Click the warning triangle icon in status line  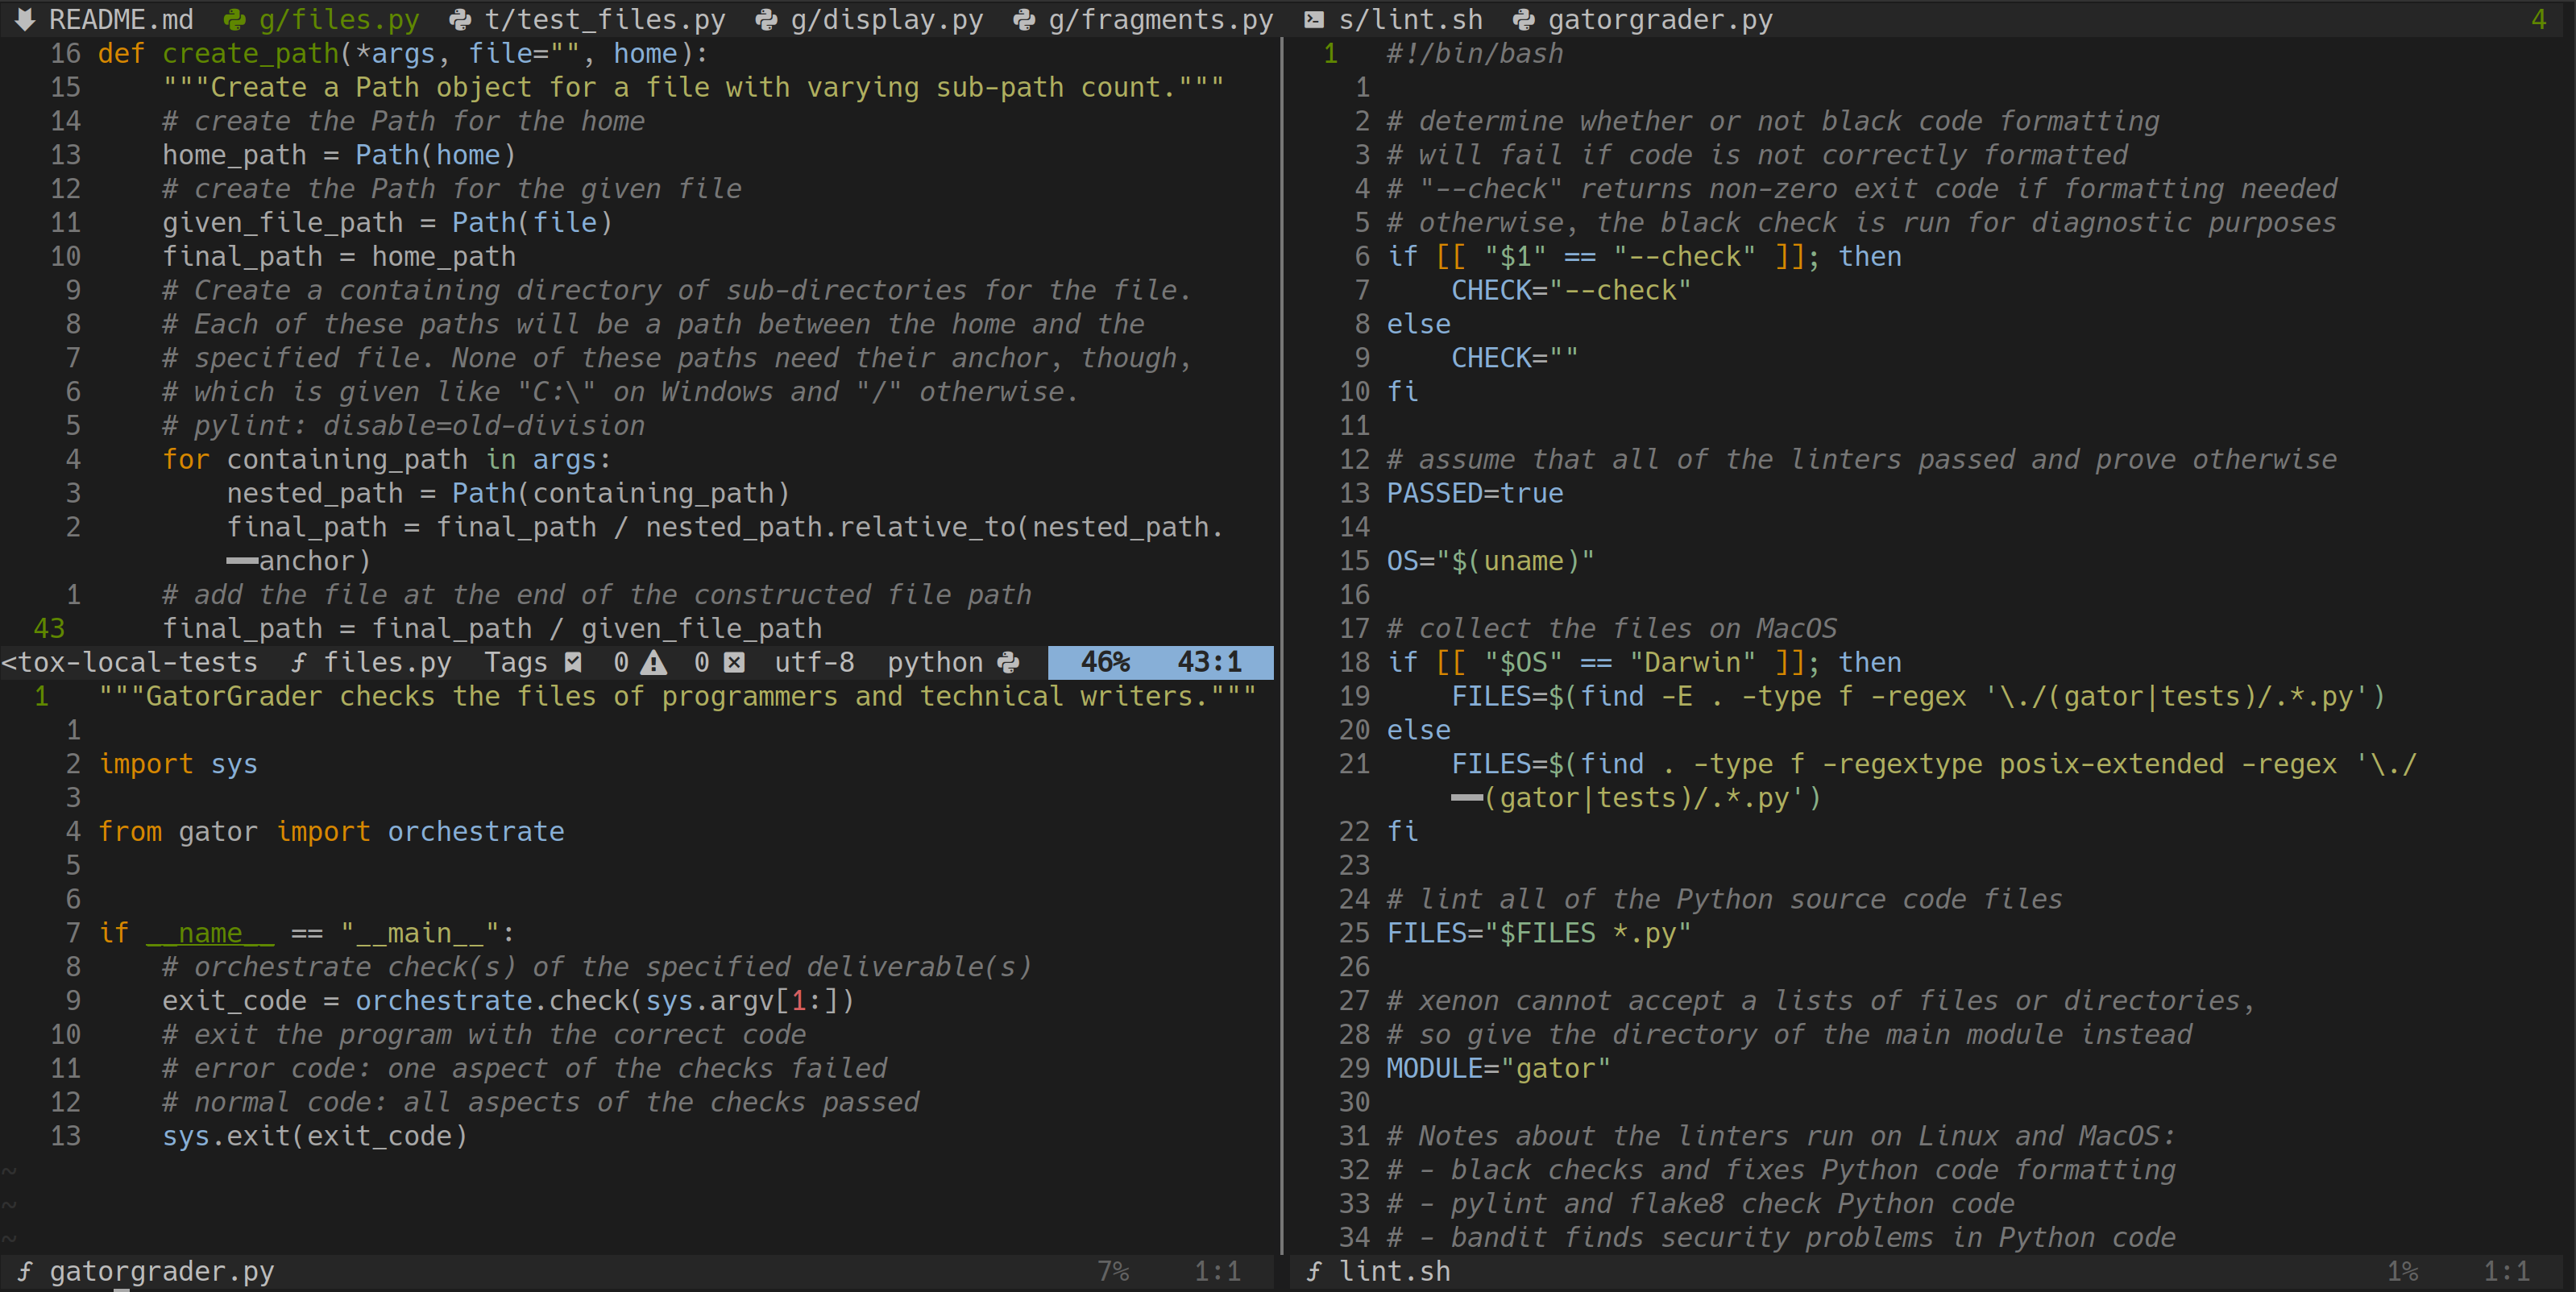tap(654, 662)
